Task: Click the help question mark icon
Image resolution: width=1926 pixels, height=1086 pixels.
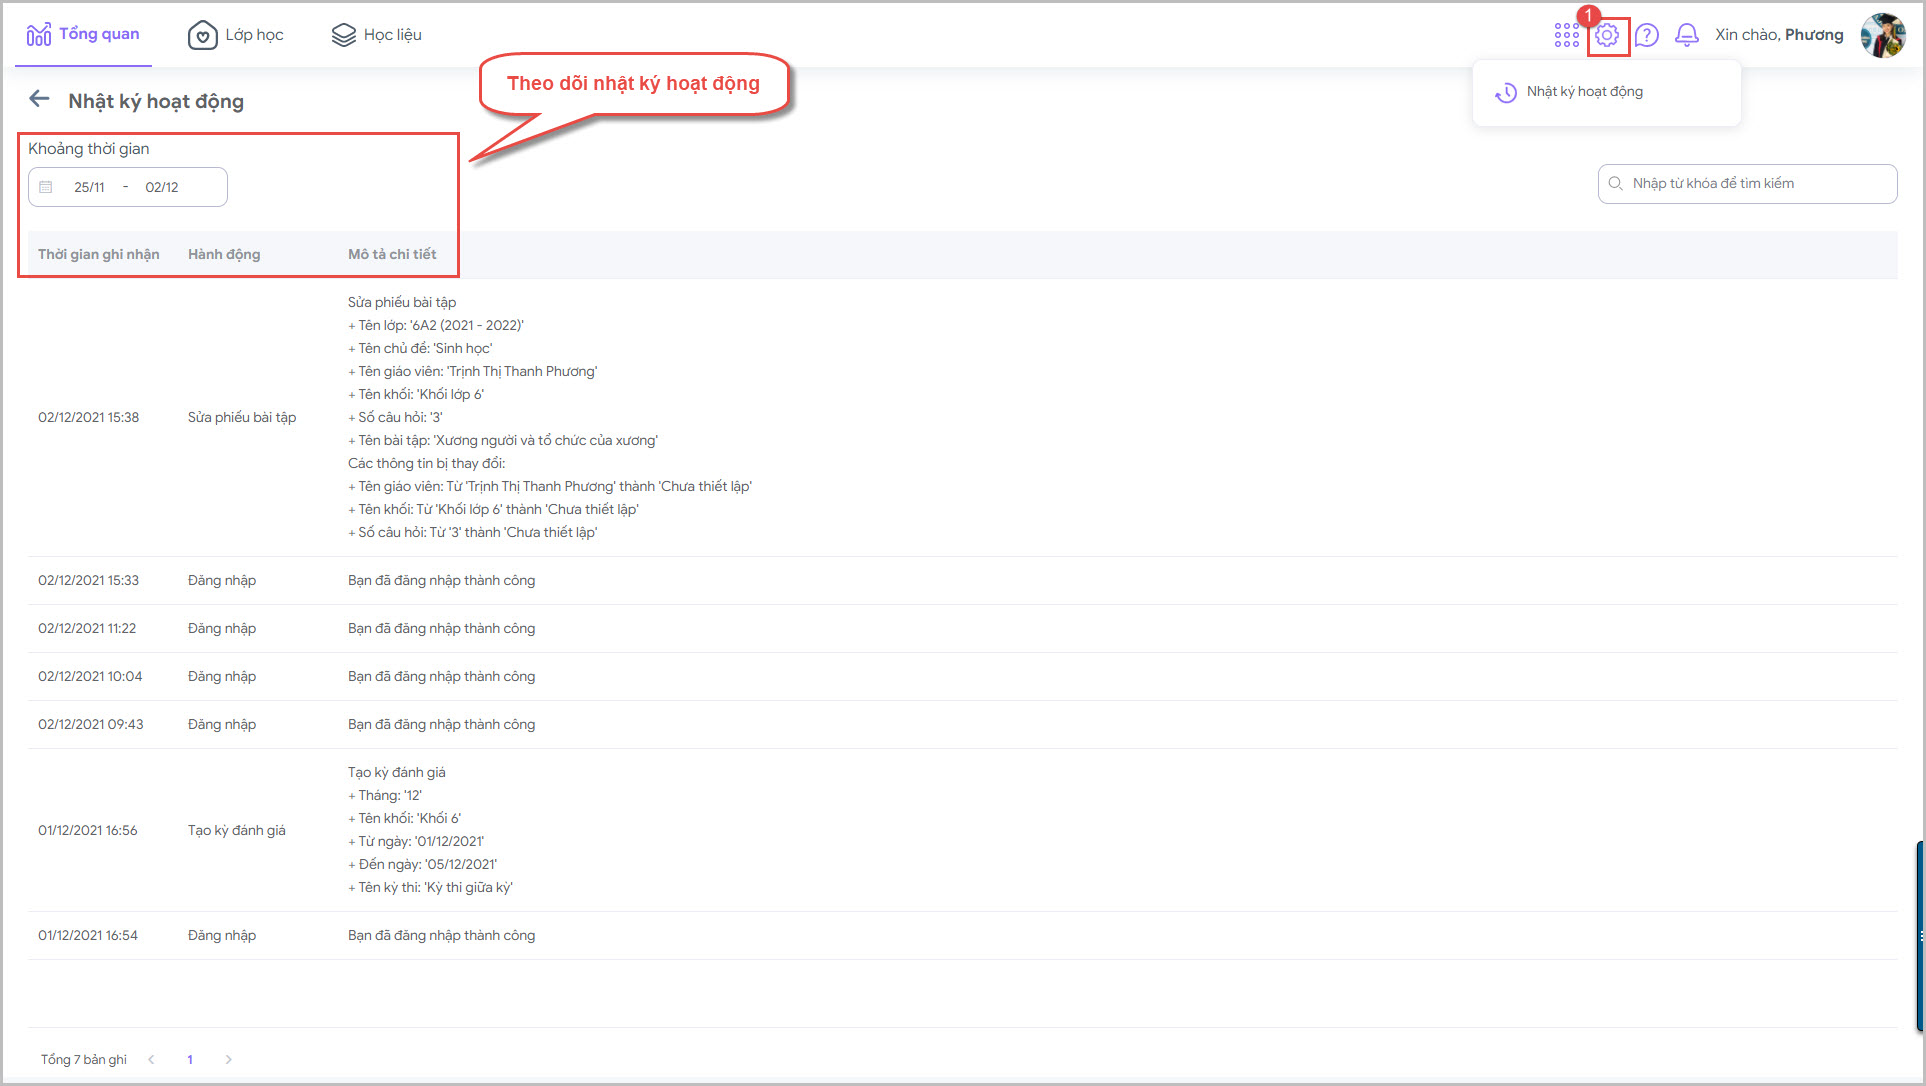Action: pos(1647,35)
